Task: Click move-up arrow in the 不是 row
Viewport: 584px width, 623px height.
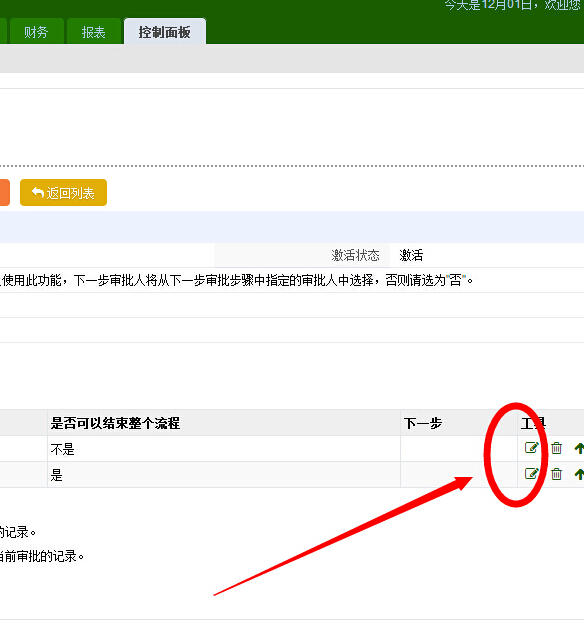Action: (579, 448)
